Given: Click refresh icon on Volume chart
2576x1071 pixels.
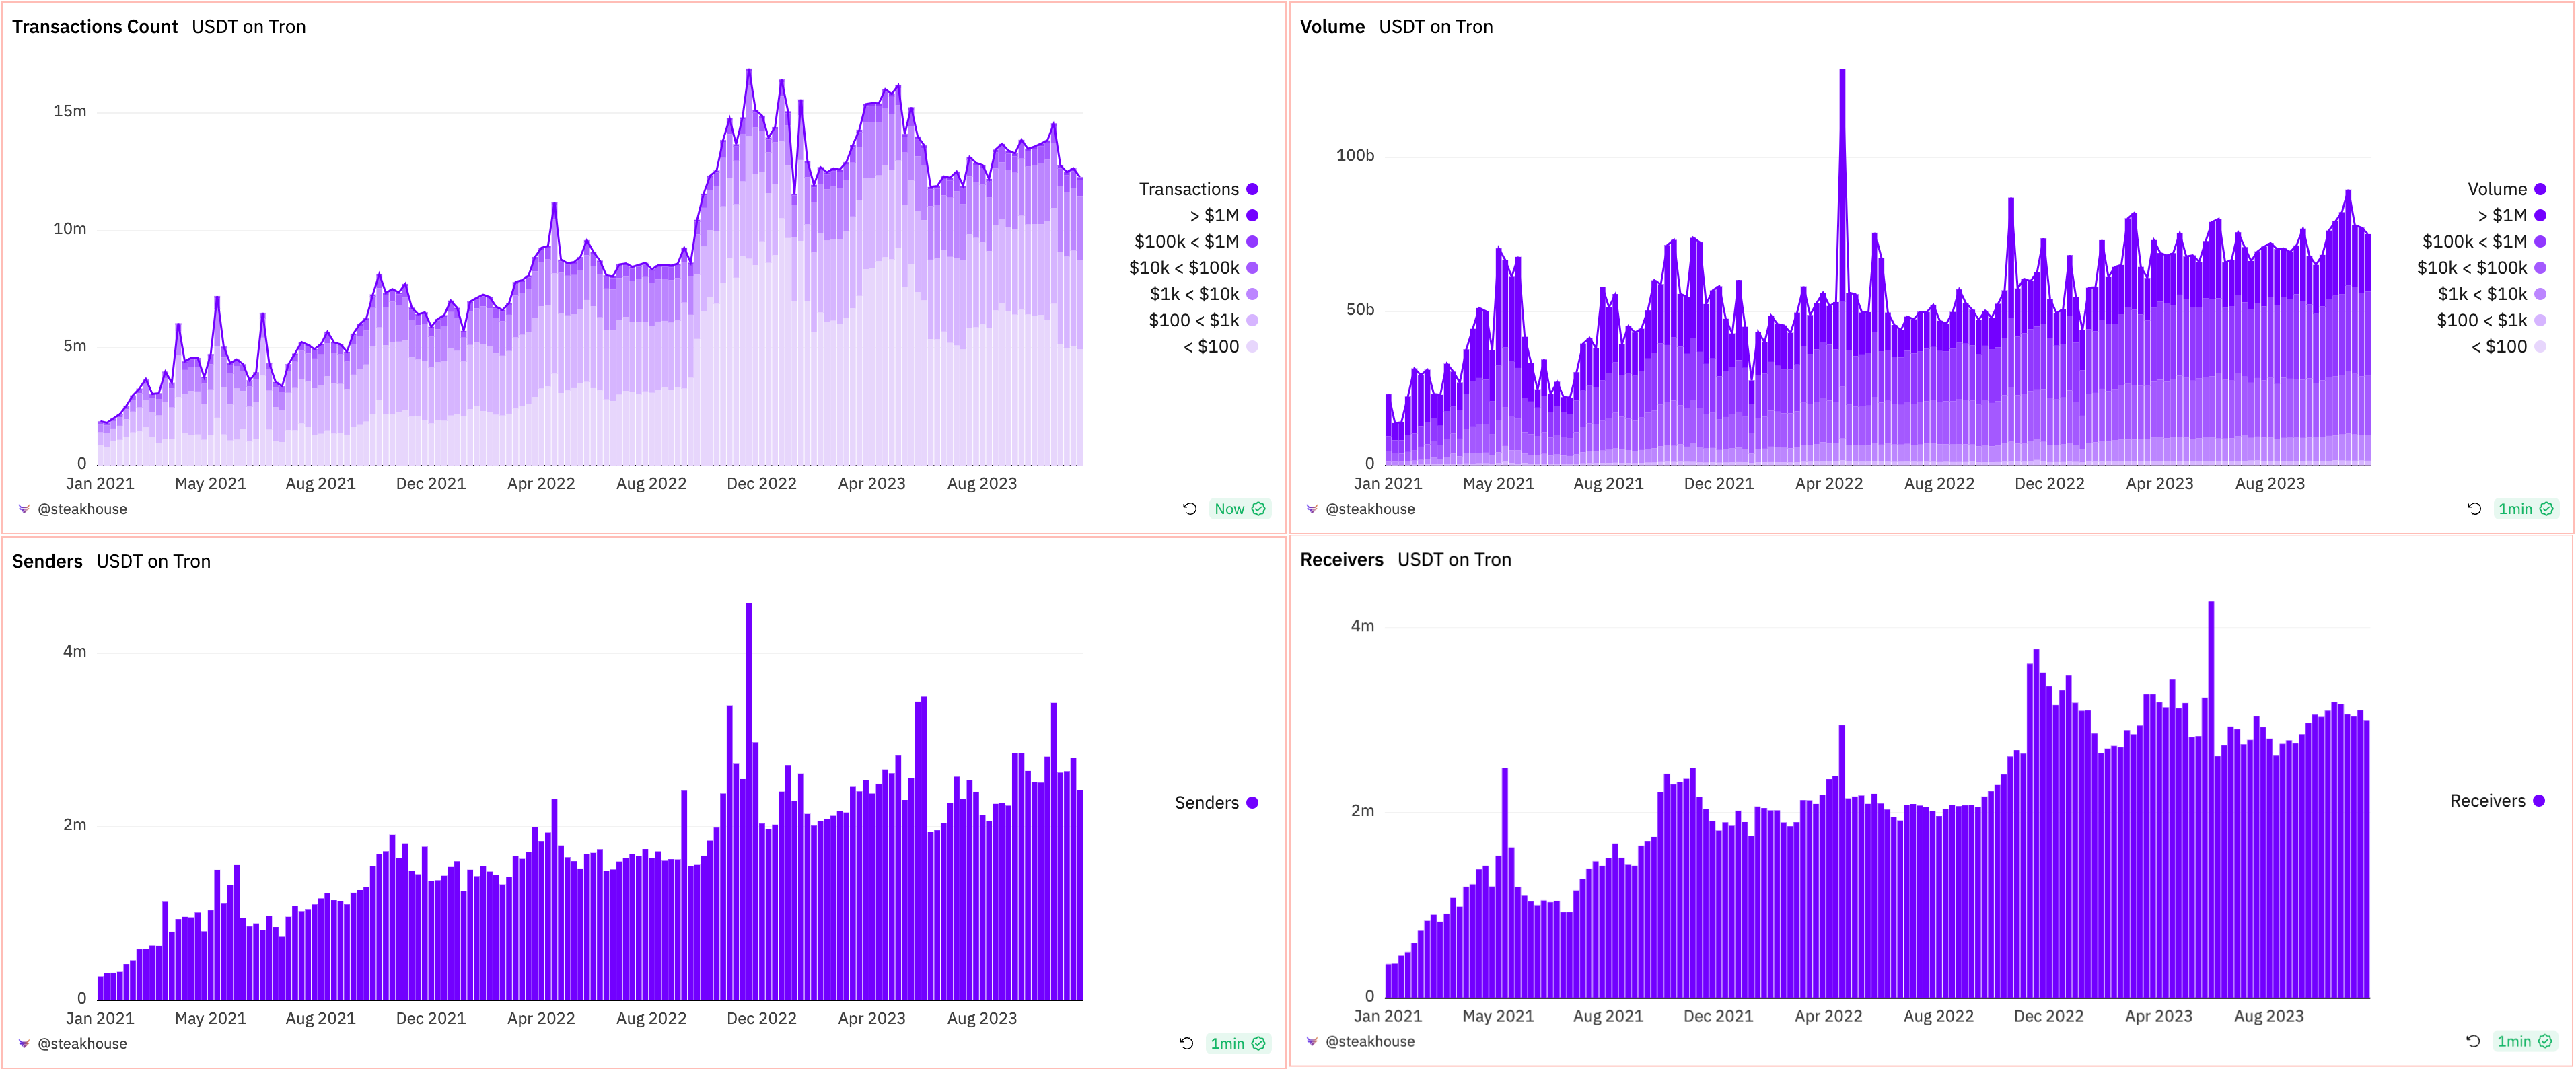Looking at the screenshot, I should 2474,509.
